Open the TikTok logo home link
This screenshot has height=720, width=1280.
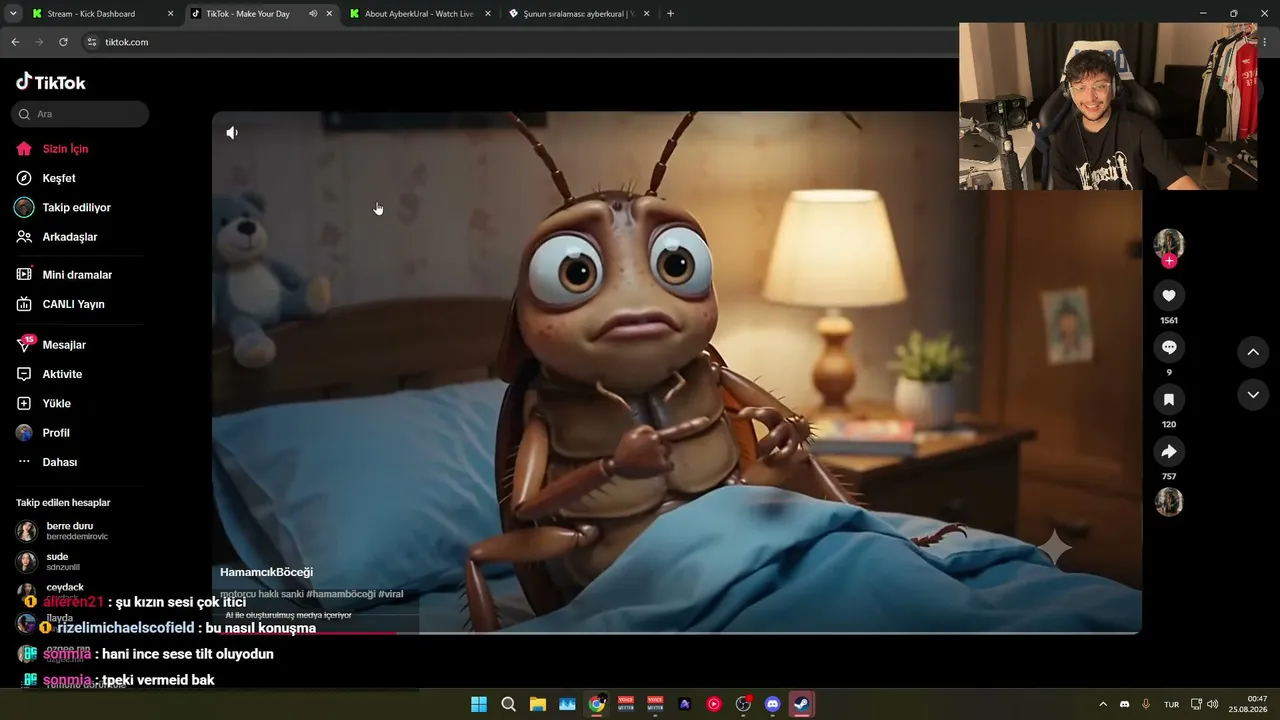(51, 82)
